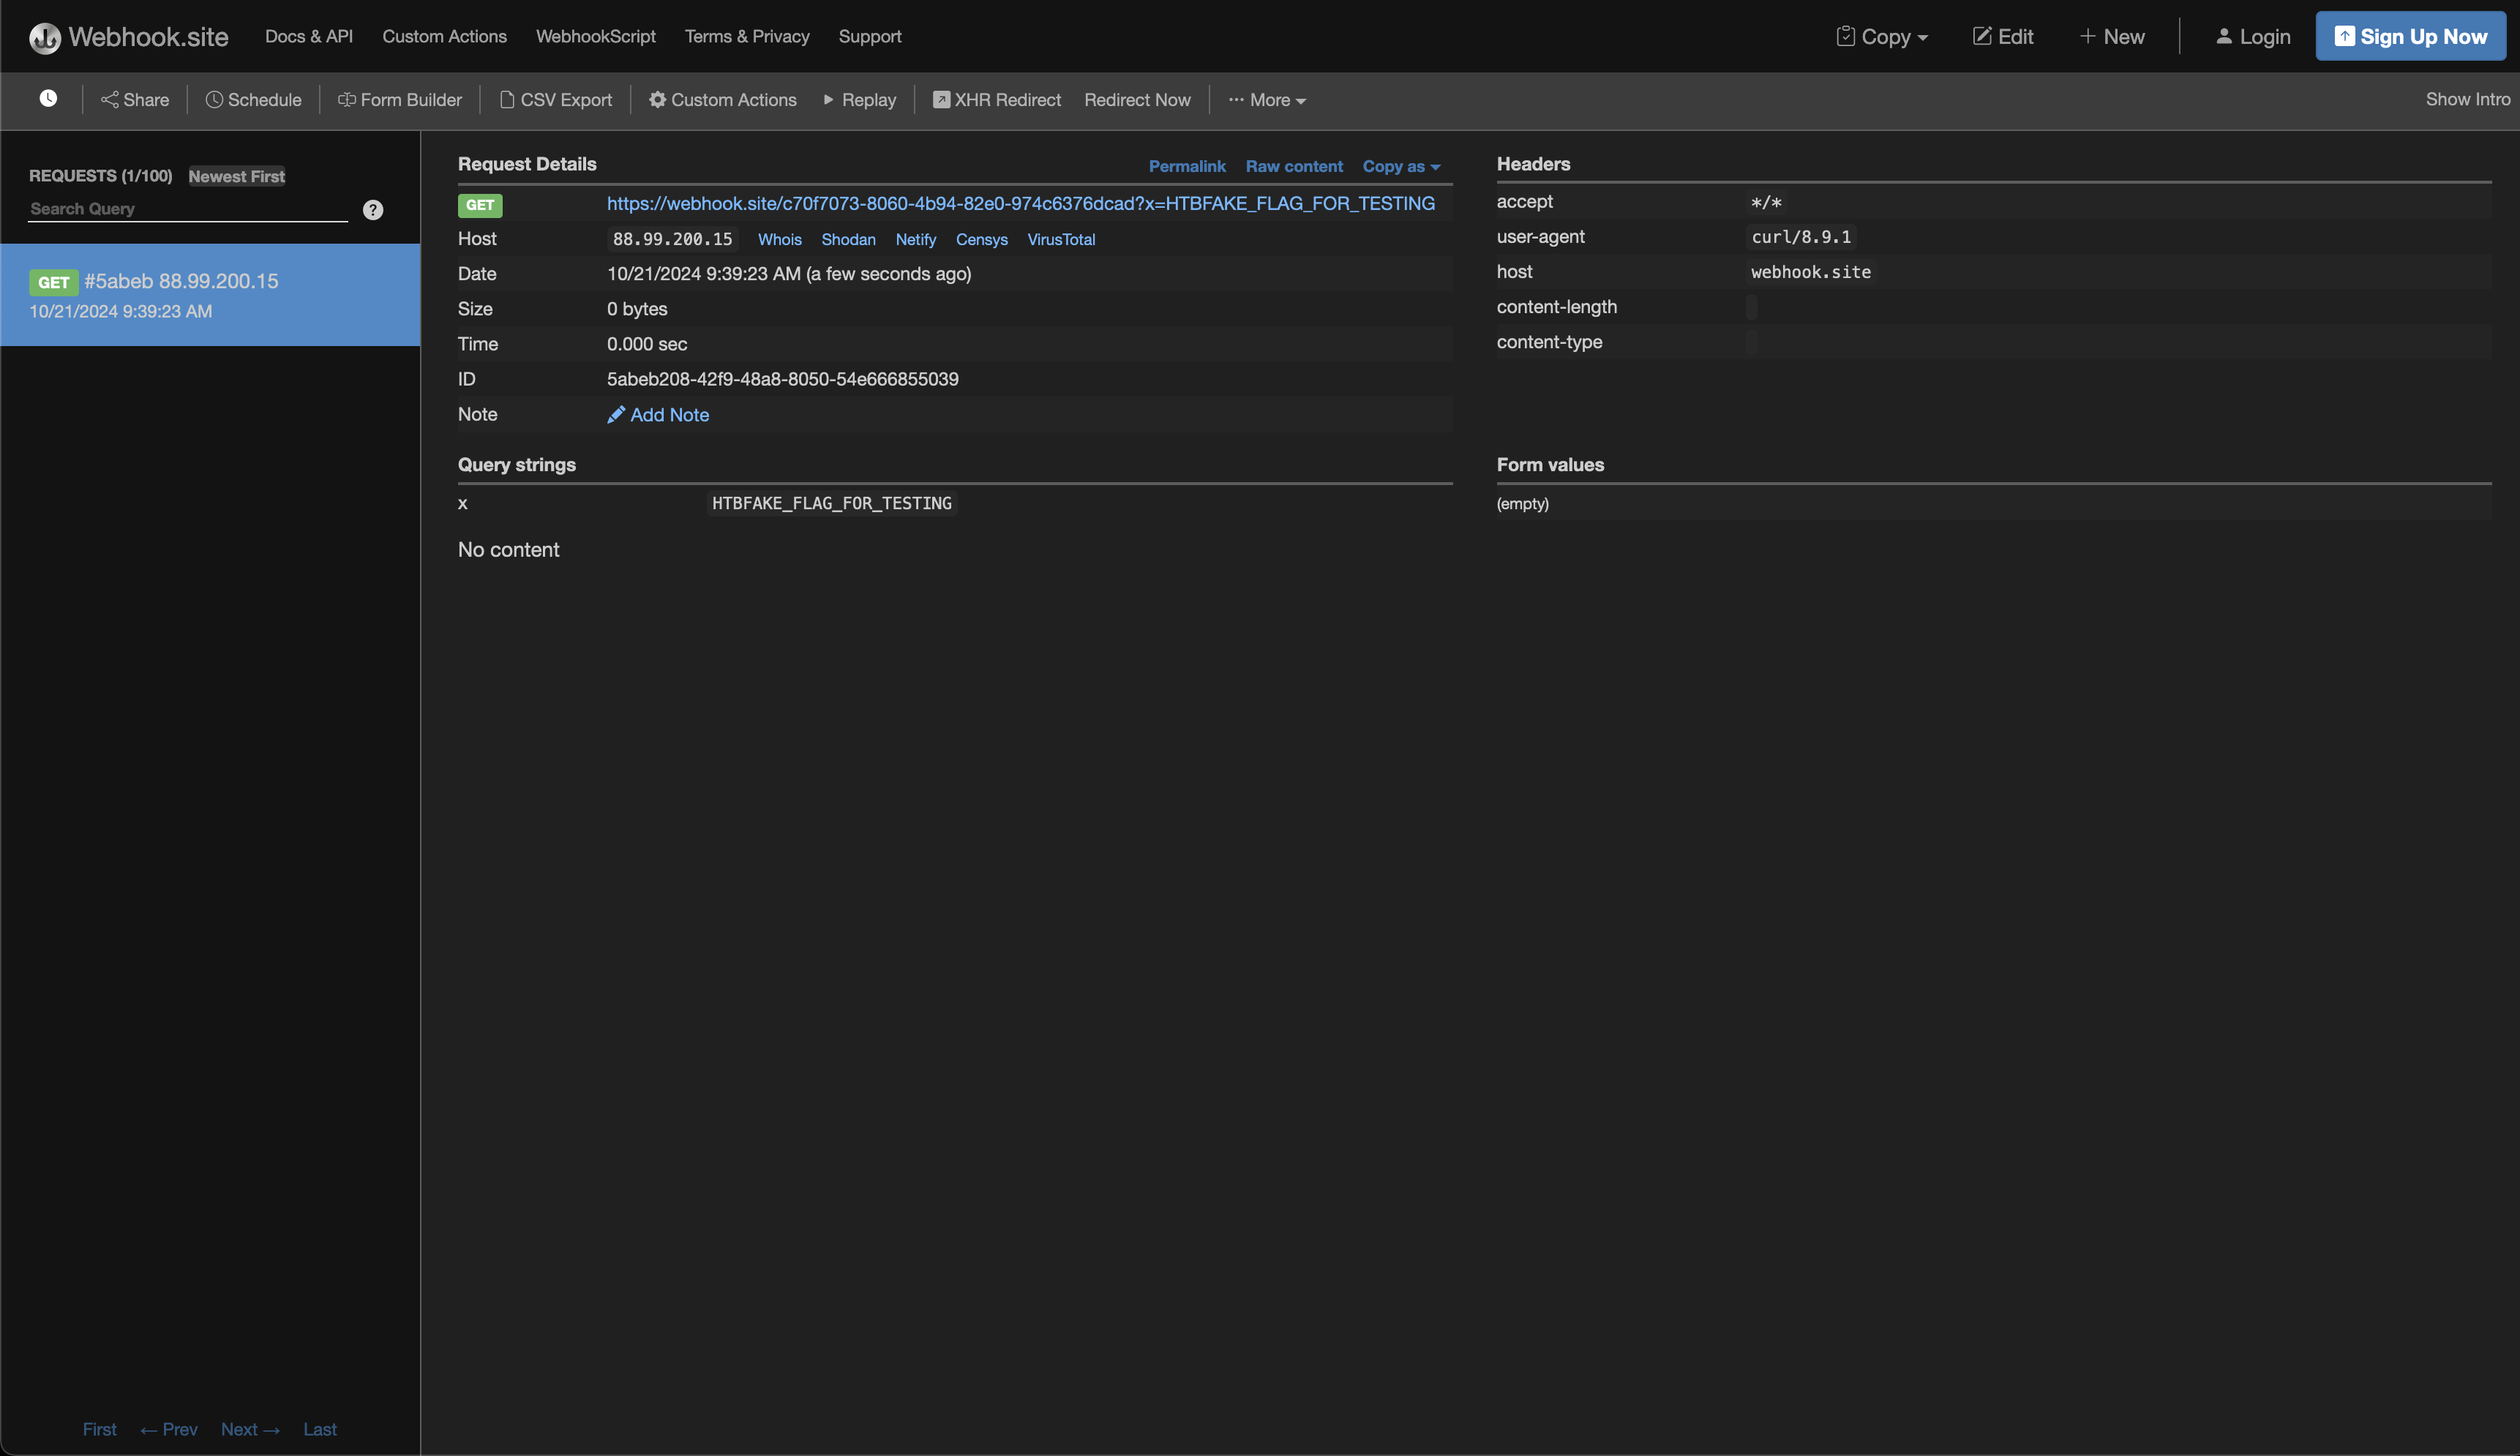Viewport: 2520px width, 1456px height.
Task: Go to First page of requests
Action: tap(100, 1429)
